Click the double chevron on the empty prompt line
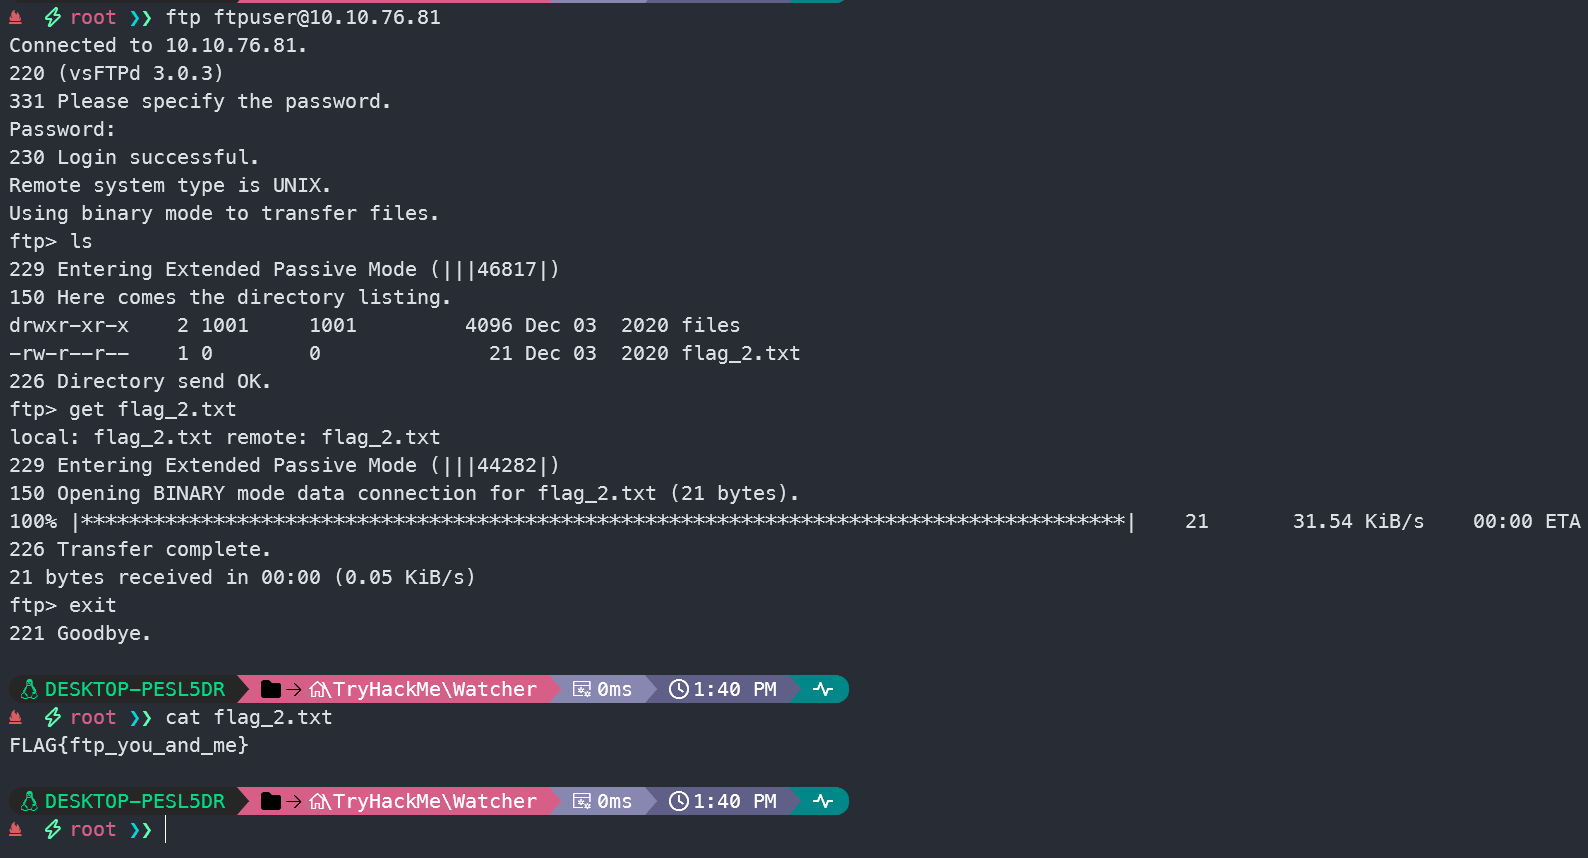The height and width of the screenshot is (858, 1588). (141, 829)
